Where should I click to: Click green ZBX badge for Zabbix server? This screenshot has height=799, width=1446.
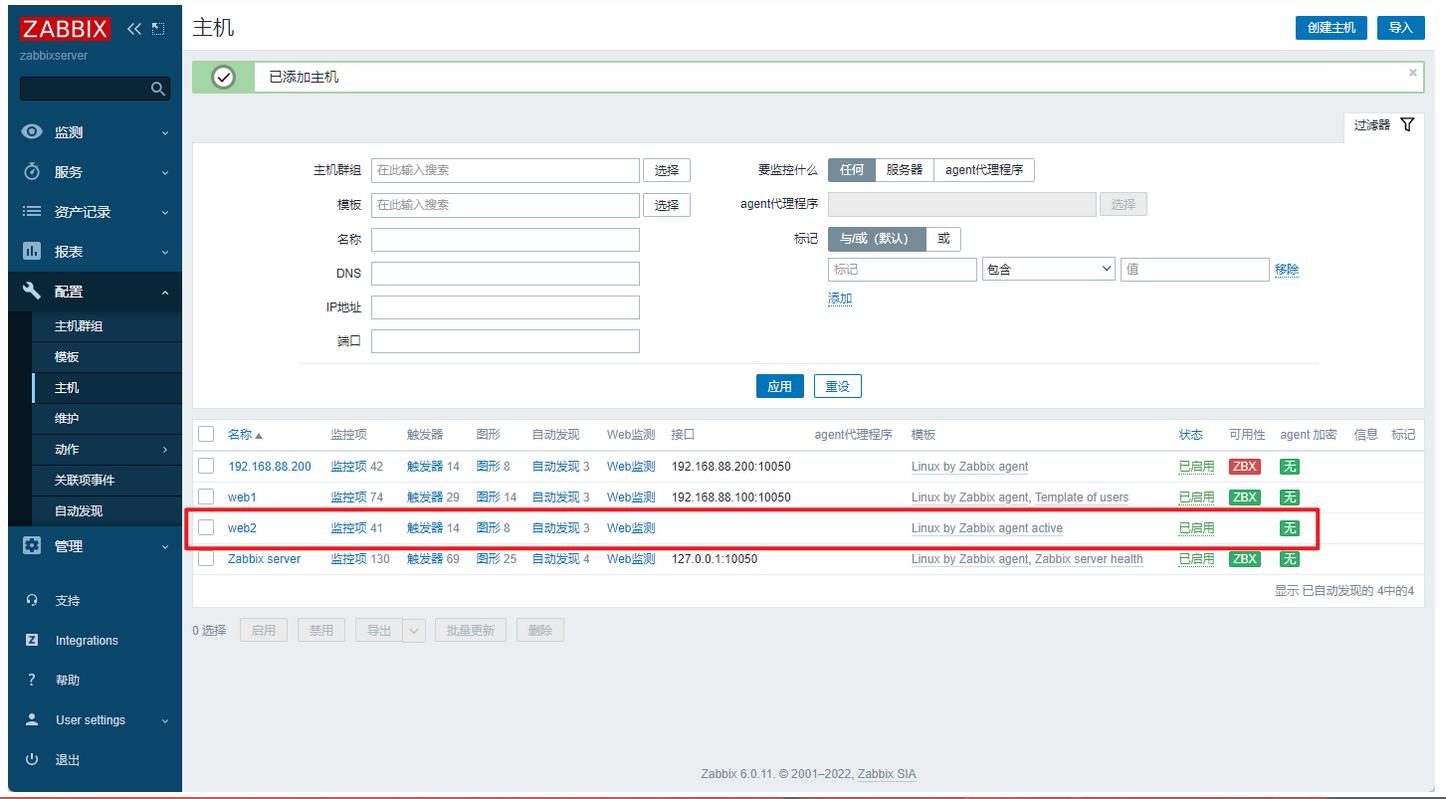pos(1244,559)
